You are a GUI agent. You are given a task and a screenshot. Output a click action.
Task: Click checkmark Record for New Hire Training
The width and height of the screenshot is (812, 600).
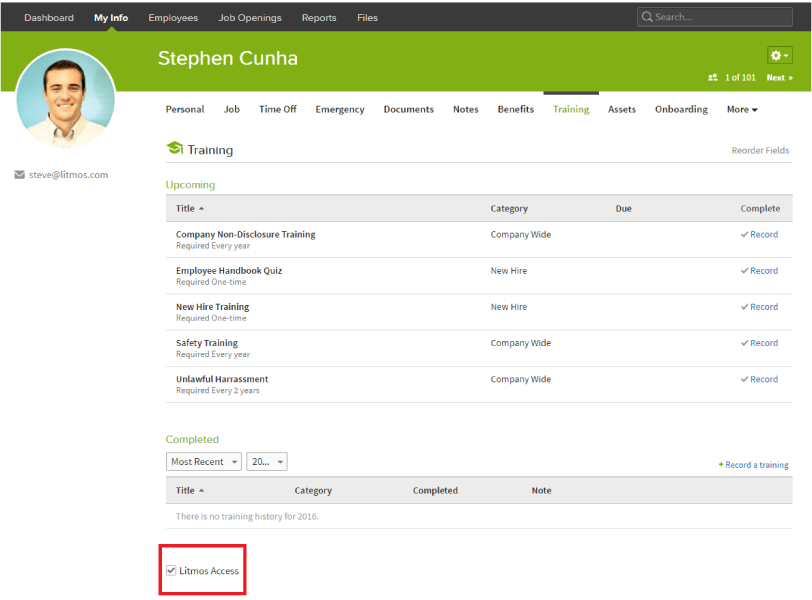[x=759, y=307]
